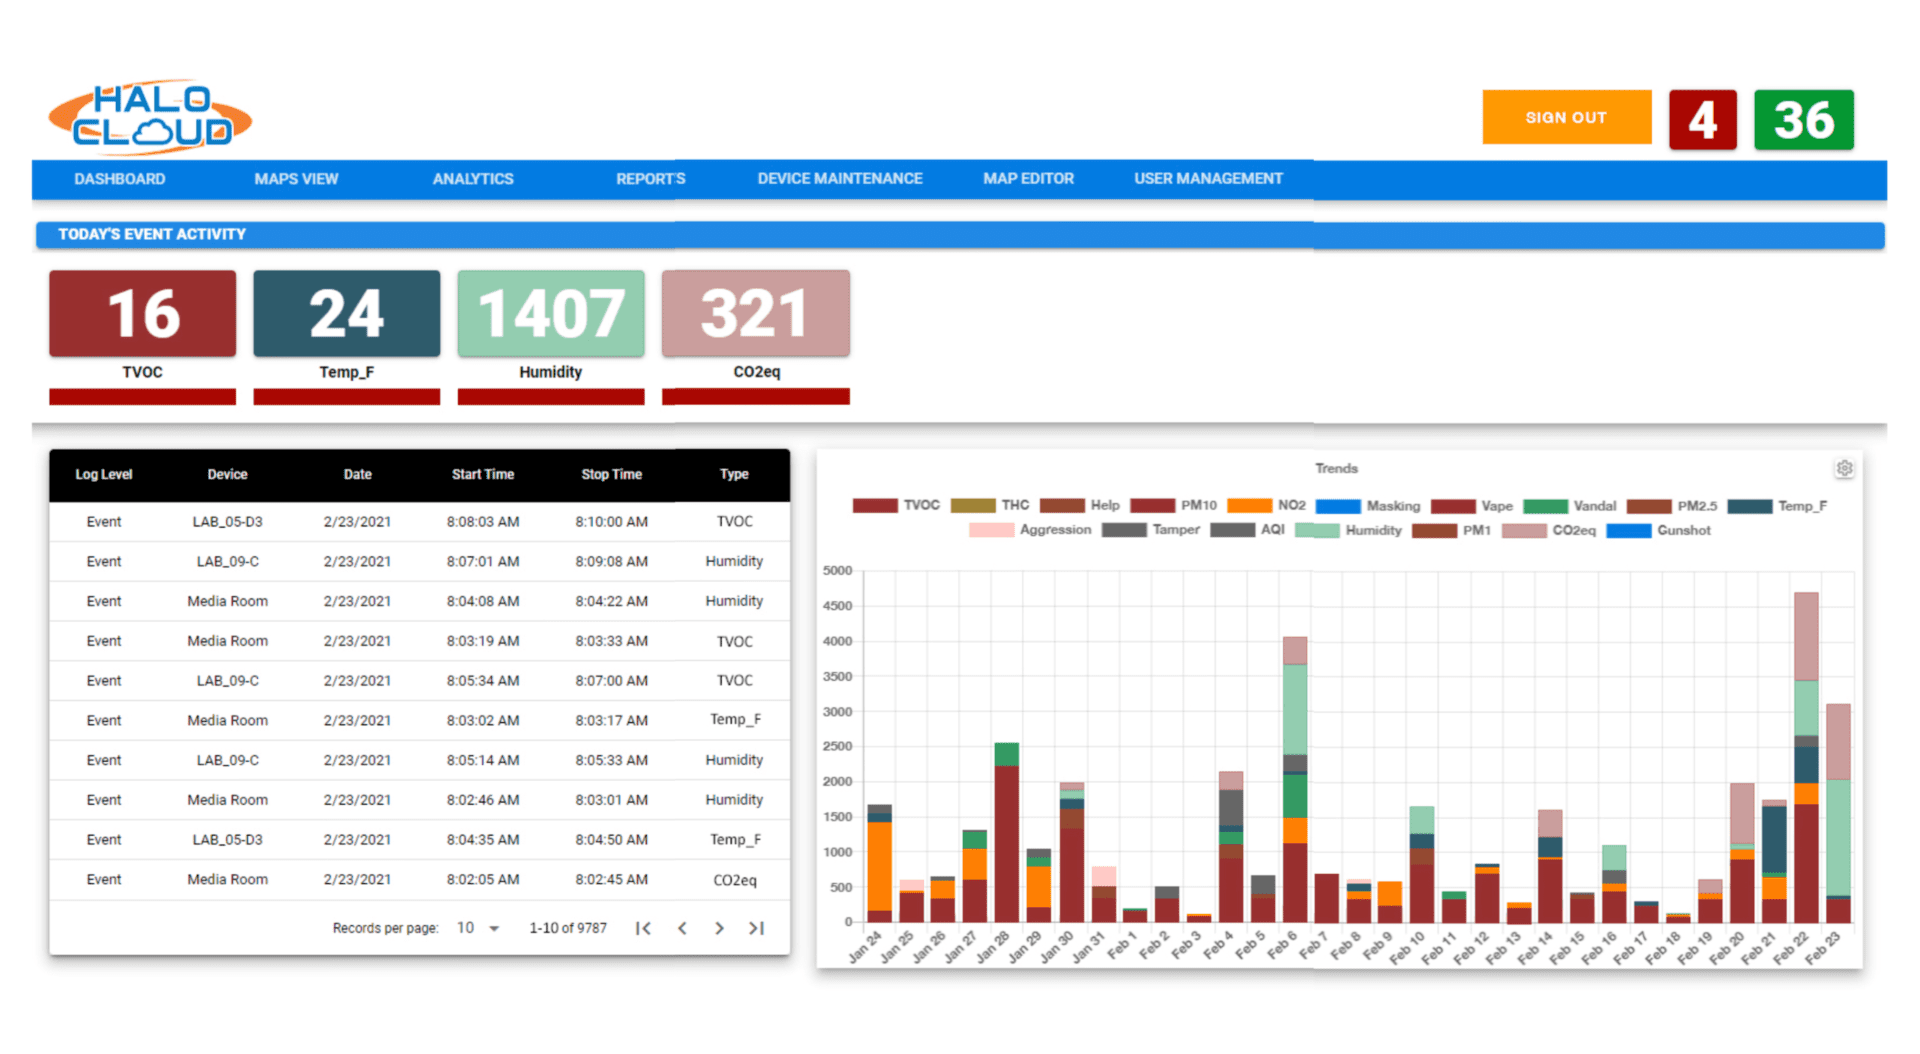Image resolution: width=1920 pixels, height=1054 pixels.
Task: Go to the first page of records
Action: point(643,928)
